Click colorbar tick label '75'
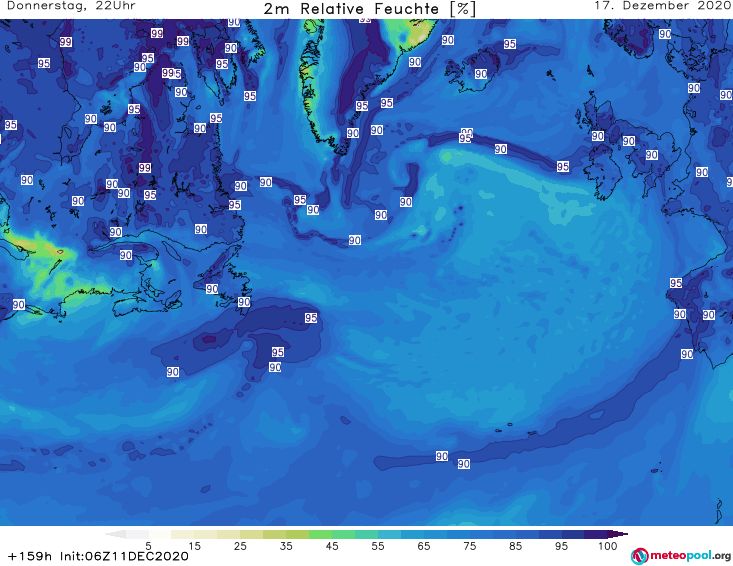 point(469,546)
